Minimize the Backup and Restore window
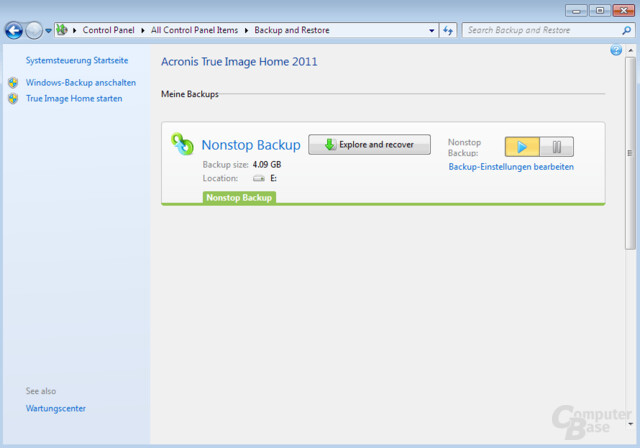 coord(576,11)
